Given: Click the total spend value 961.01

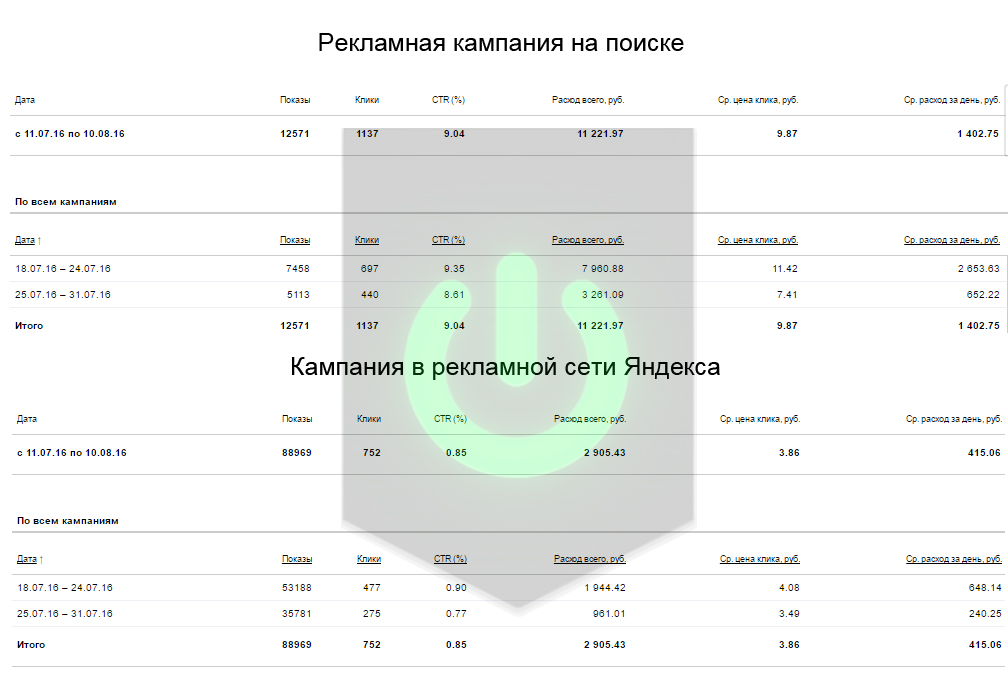Looking at the screenshot, I should click(x=609, y=613).
